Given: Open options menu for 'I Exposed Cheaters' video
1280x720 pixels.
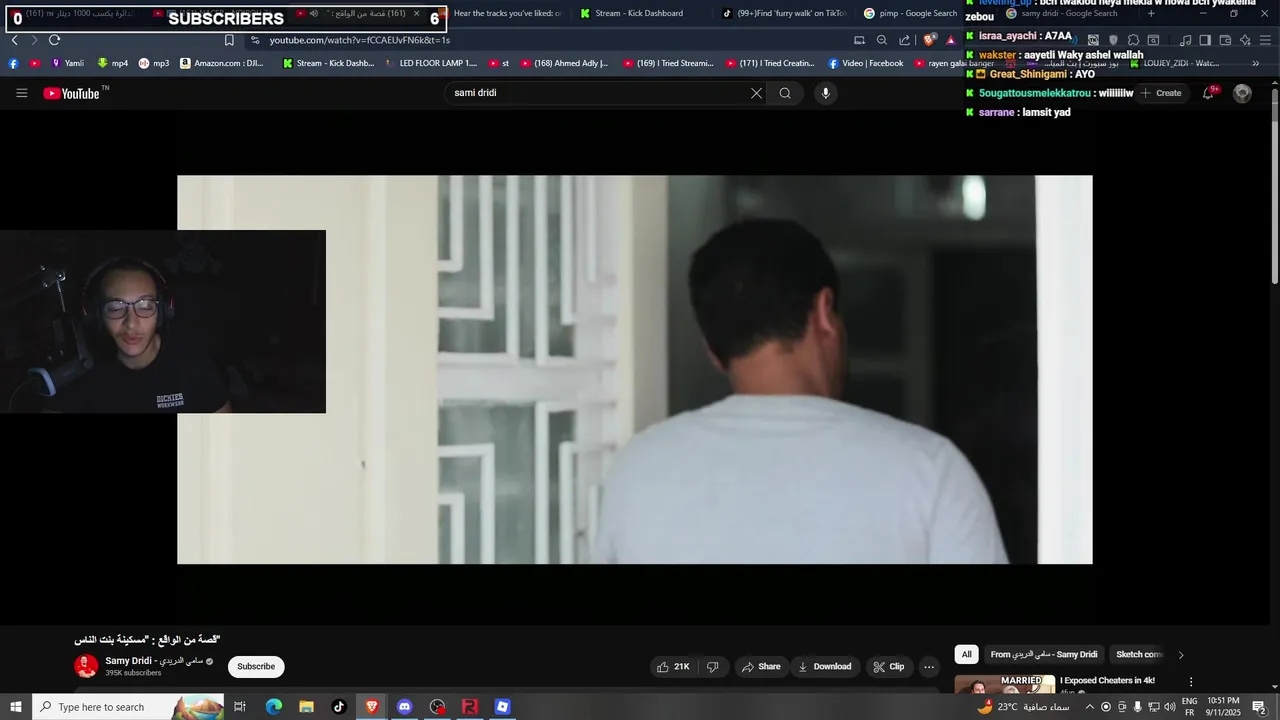Looking at the screenshot, I should tap(1191, 682).
